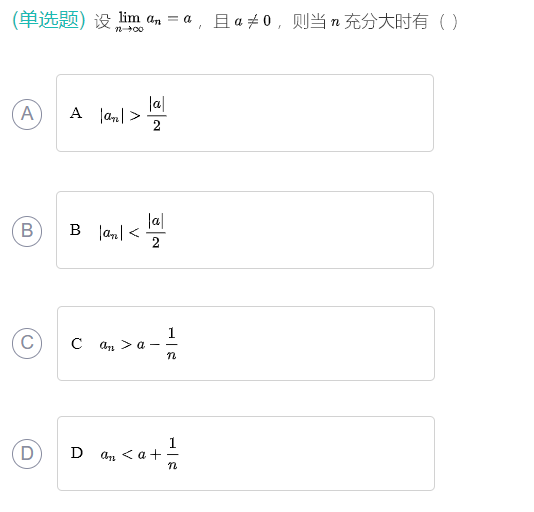This screenshot has width=534, height=512.
Task: Pick the circled D radio button
Action: click(27, 454)
